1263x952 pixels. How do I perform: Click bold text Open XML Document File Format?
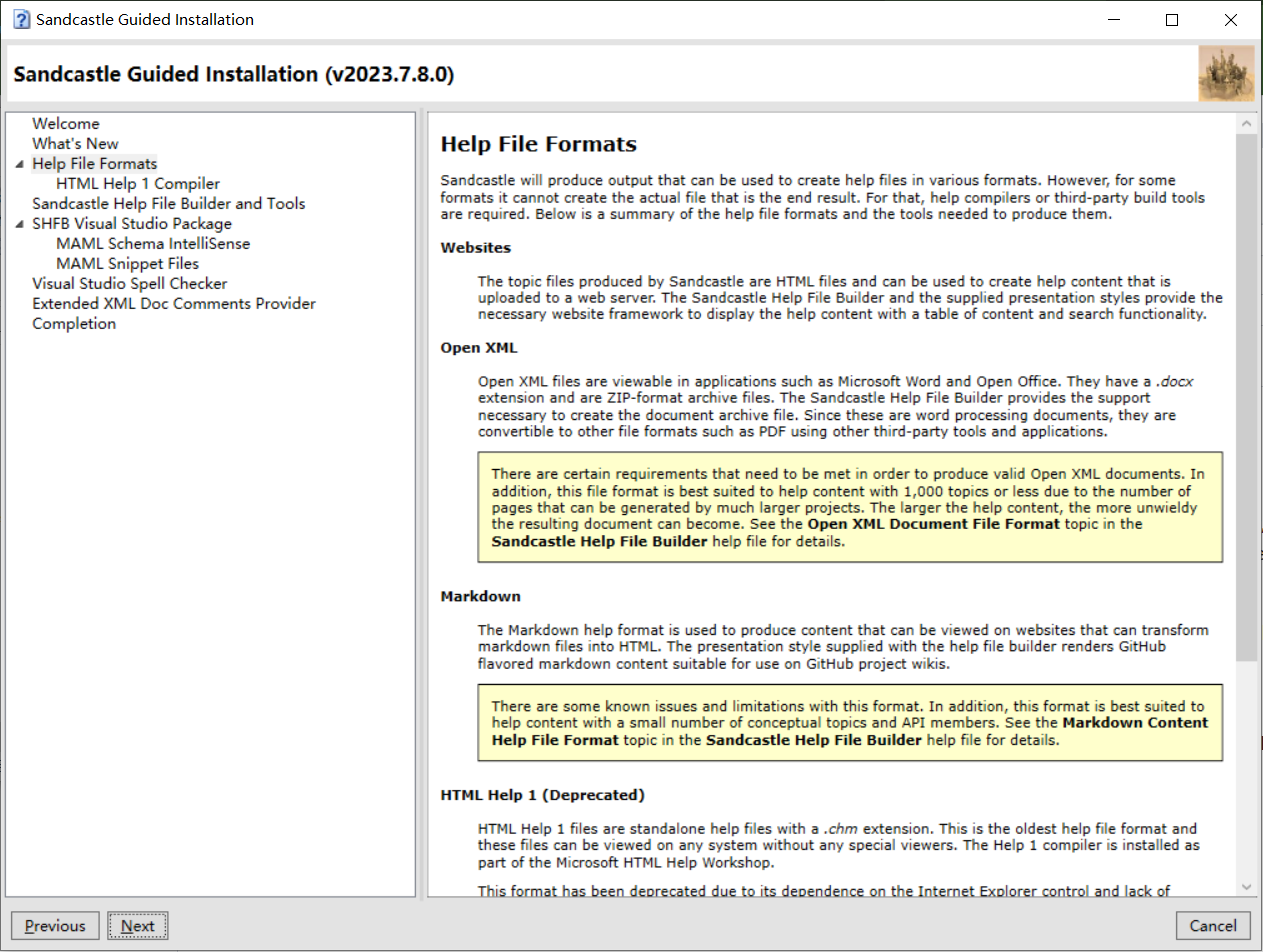click(934, 524)
